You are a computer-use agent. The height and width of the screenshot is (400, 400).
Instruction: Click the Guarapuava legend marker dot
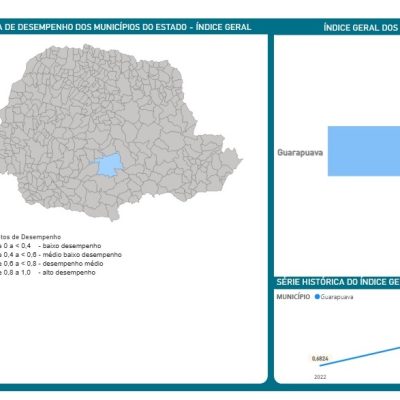tap(317, 296)
